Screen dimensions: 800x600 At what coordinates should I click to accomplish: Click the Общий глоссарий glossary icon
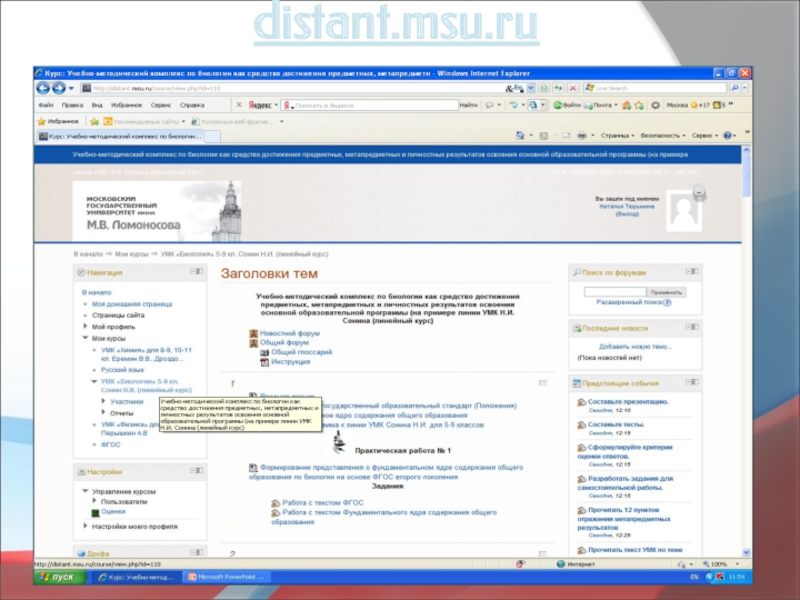[264, 353]
